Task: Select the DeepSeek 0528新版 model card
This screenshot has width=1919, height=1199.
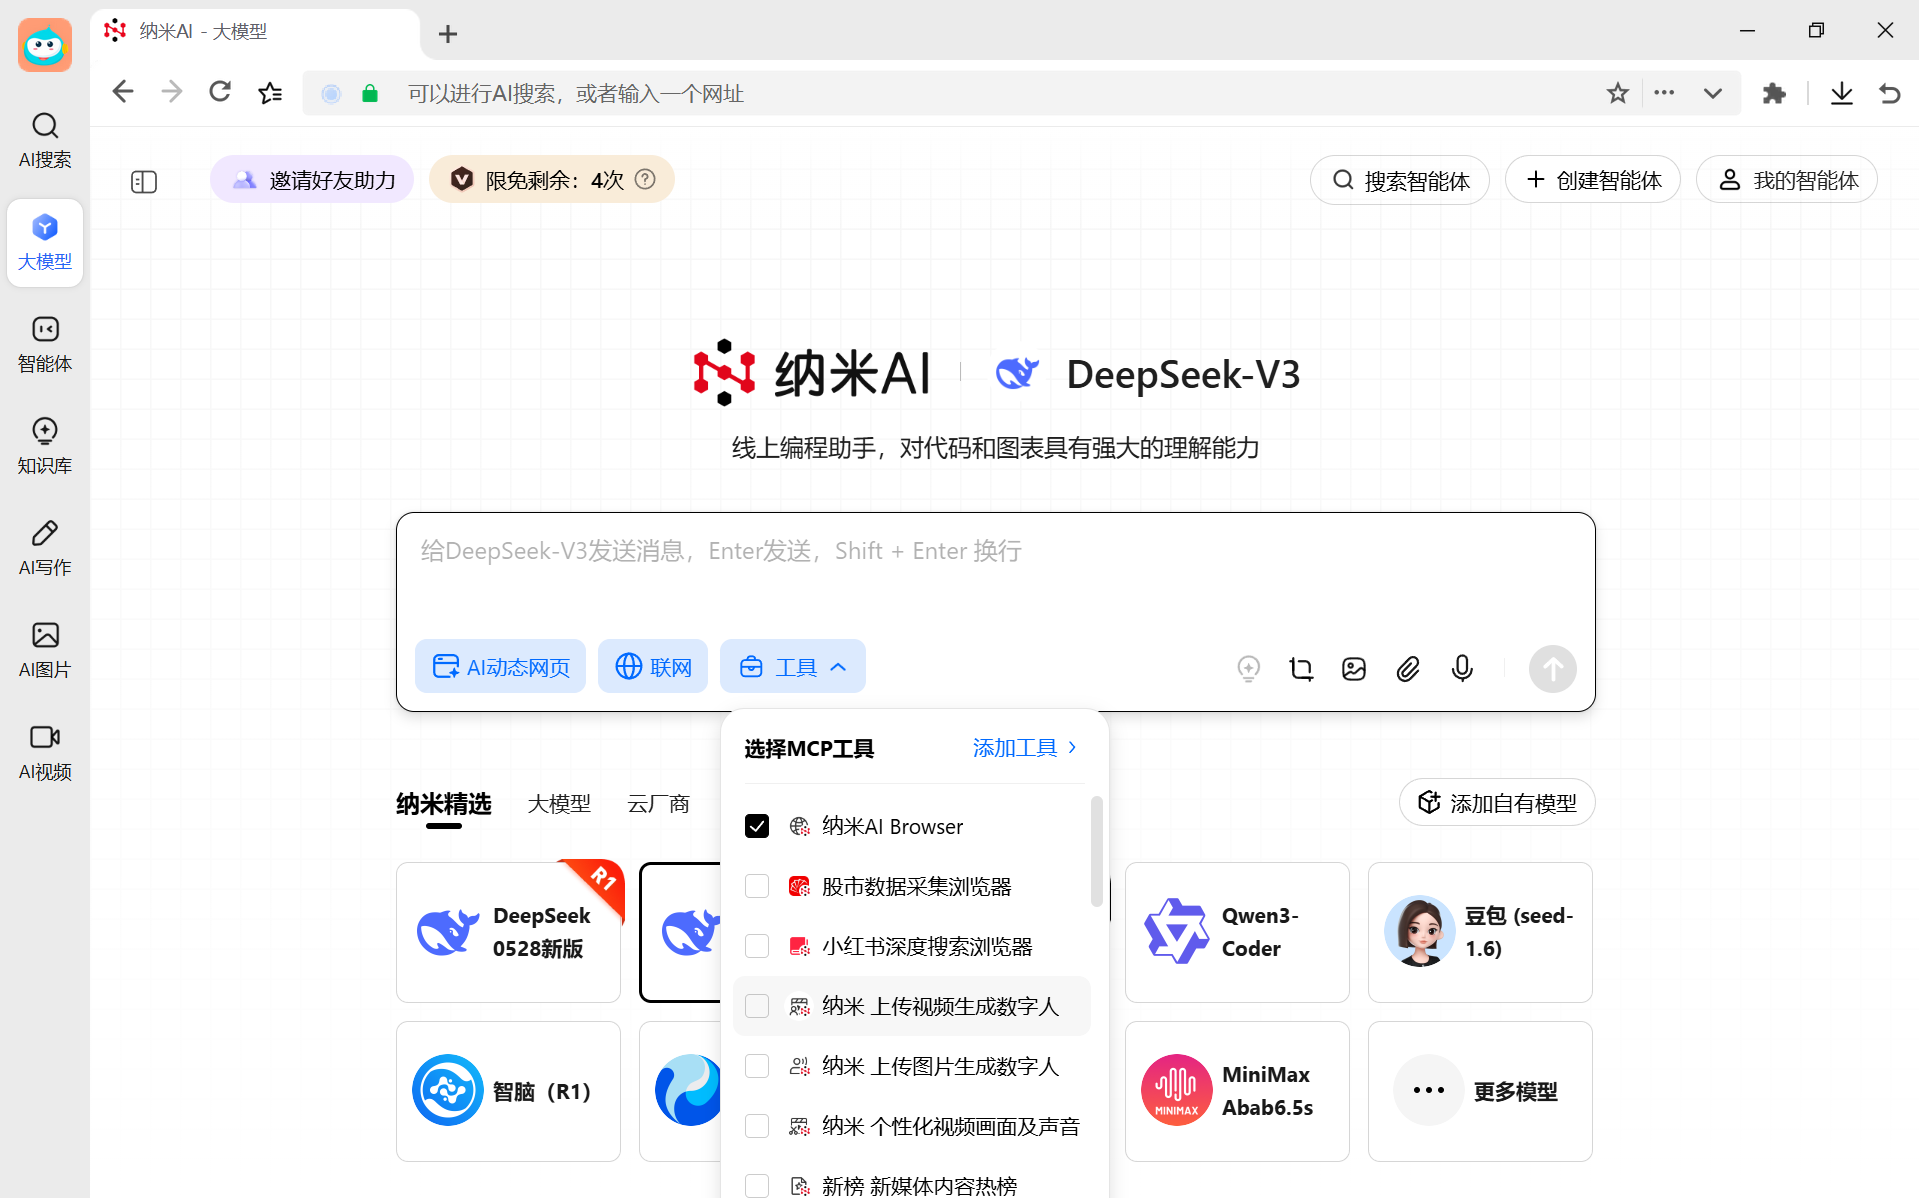Action: tap(508, 932)
